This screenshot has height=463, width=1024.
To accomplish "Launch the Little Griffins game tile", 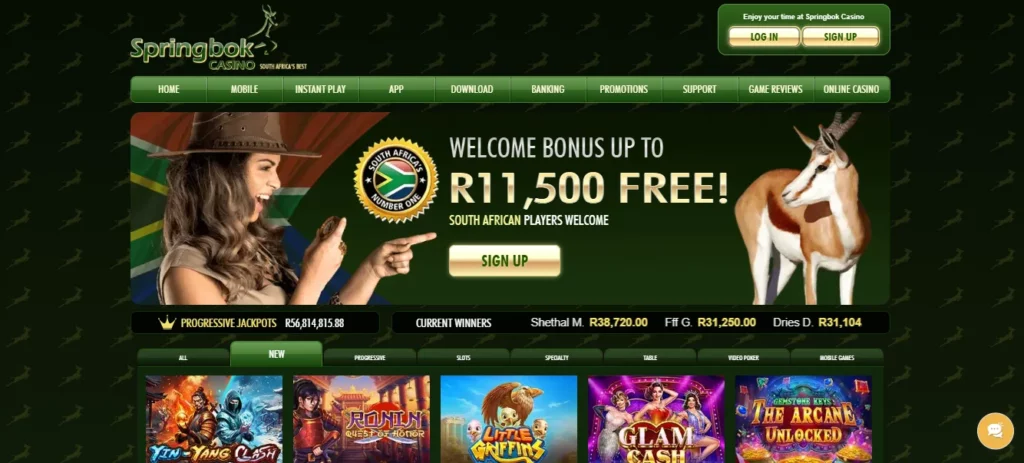I will coord(509,419).
